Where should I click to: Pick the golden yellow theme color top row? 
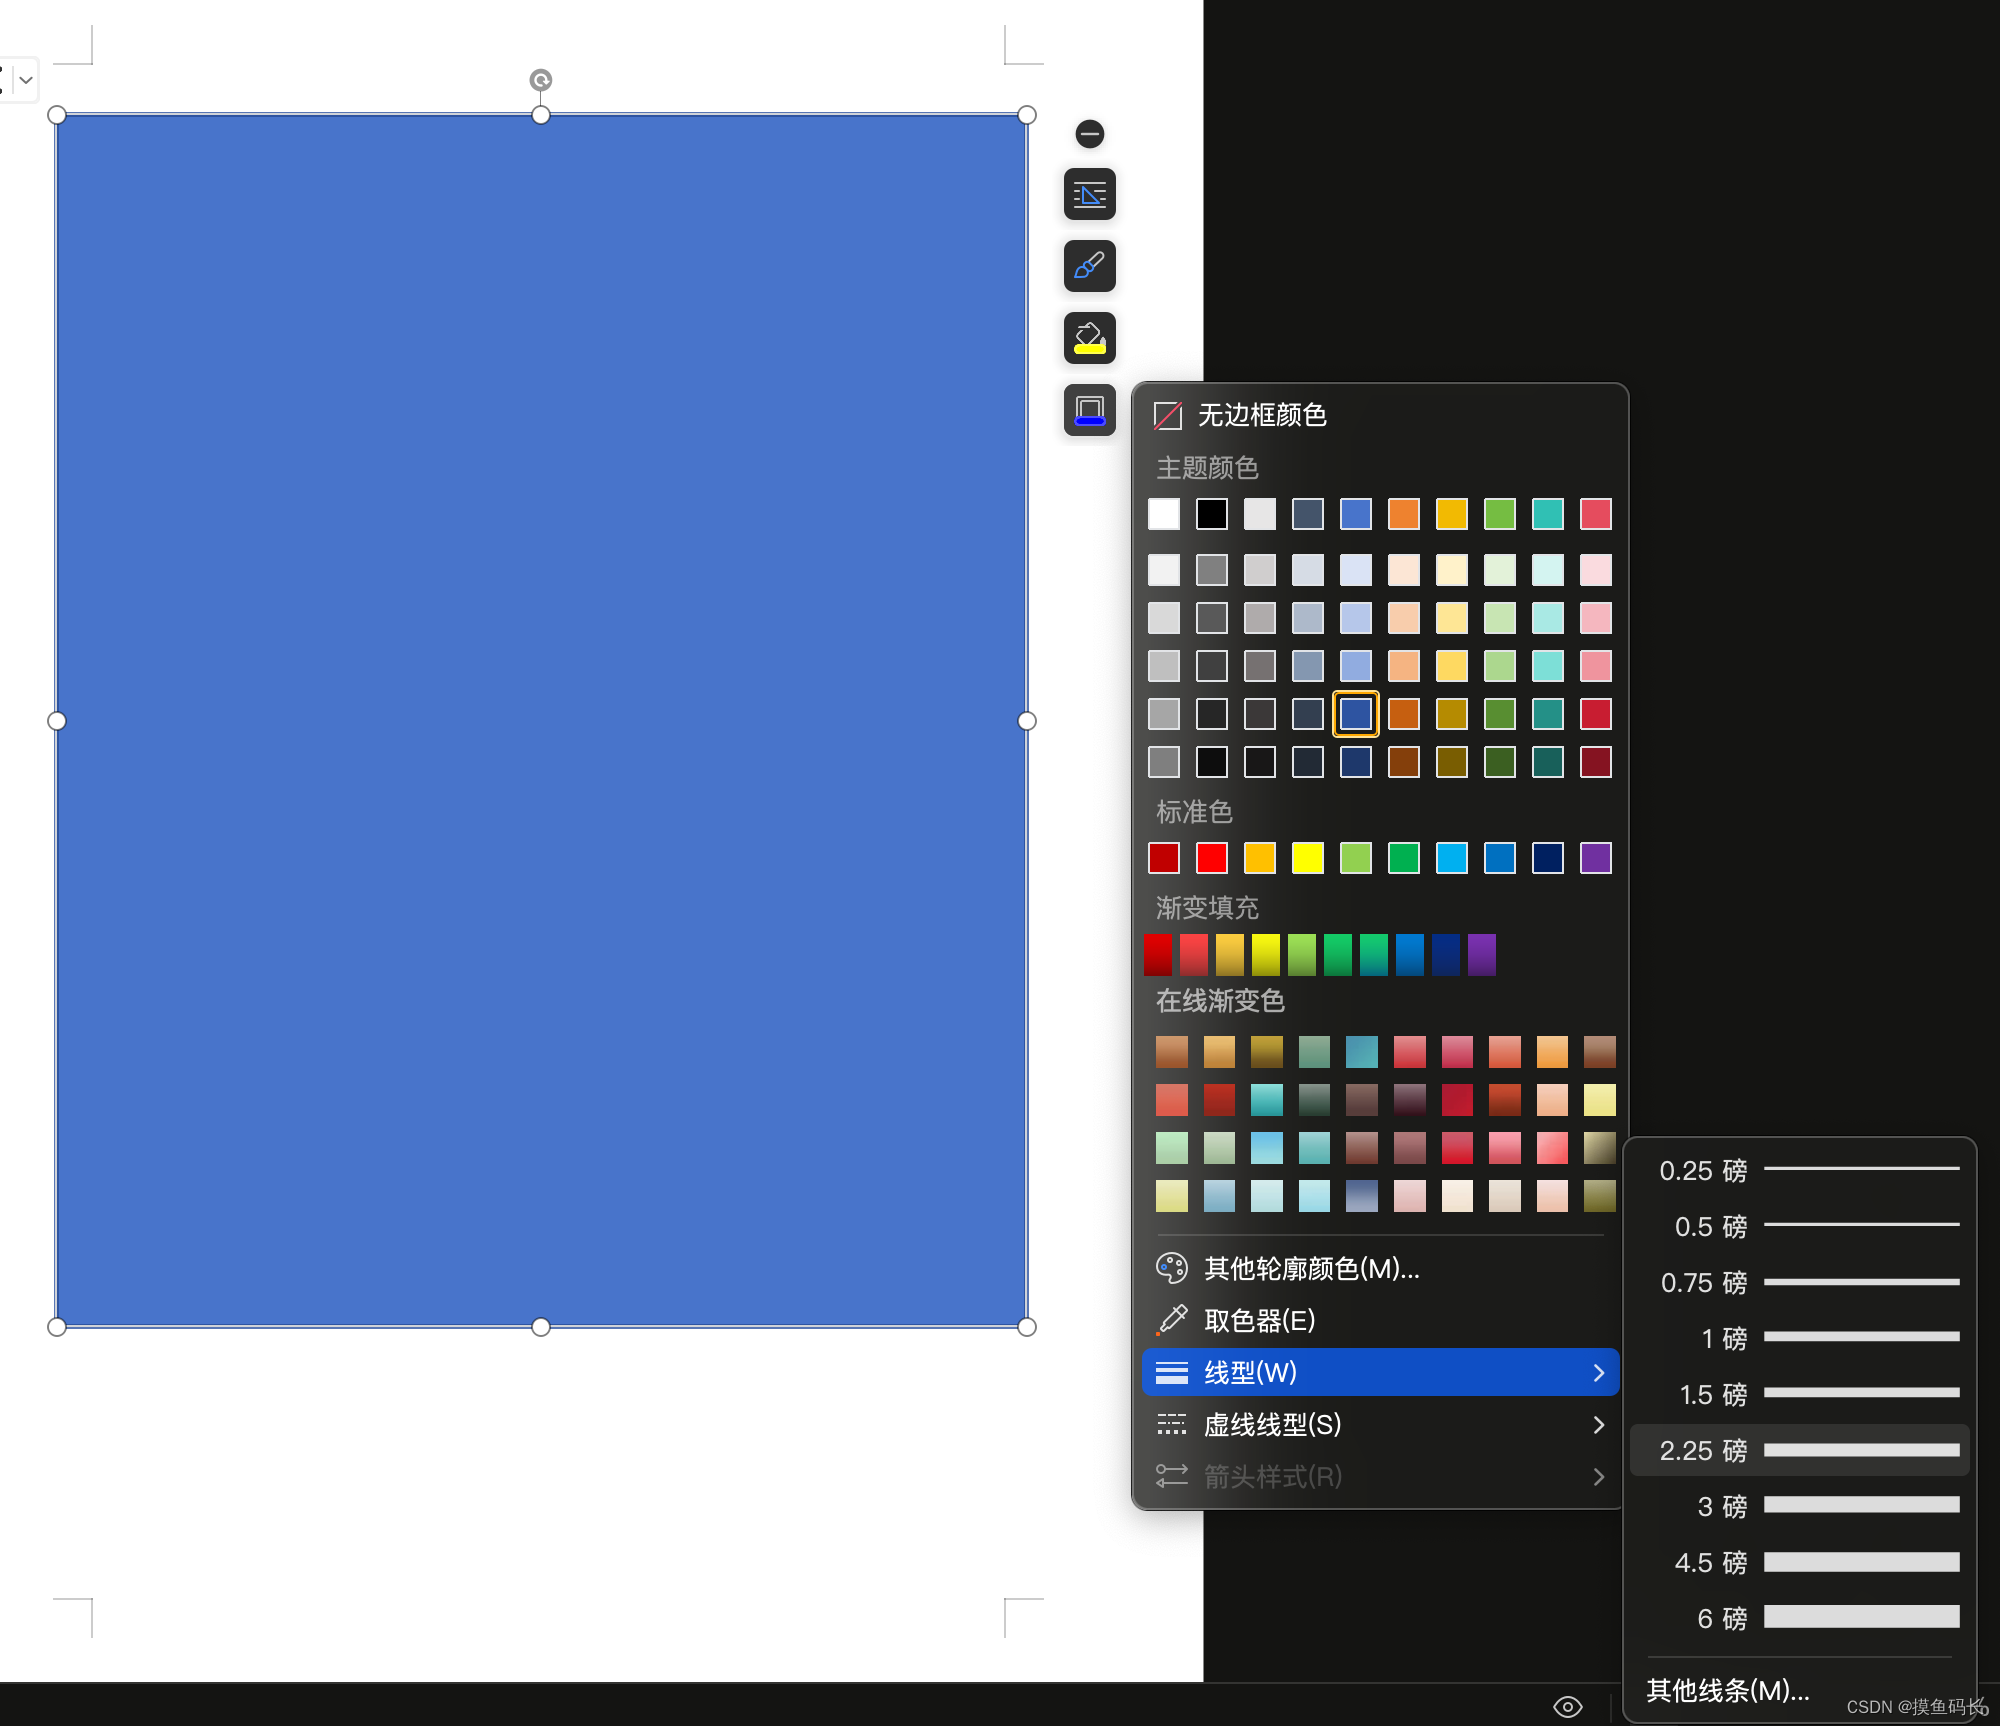[x=1451, y=514]
